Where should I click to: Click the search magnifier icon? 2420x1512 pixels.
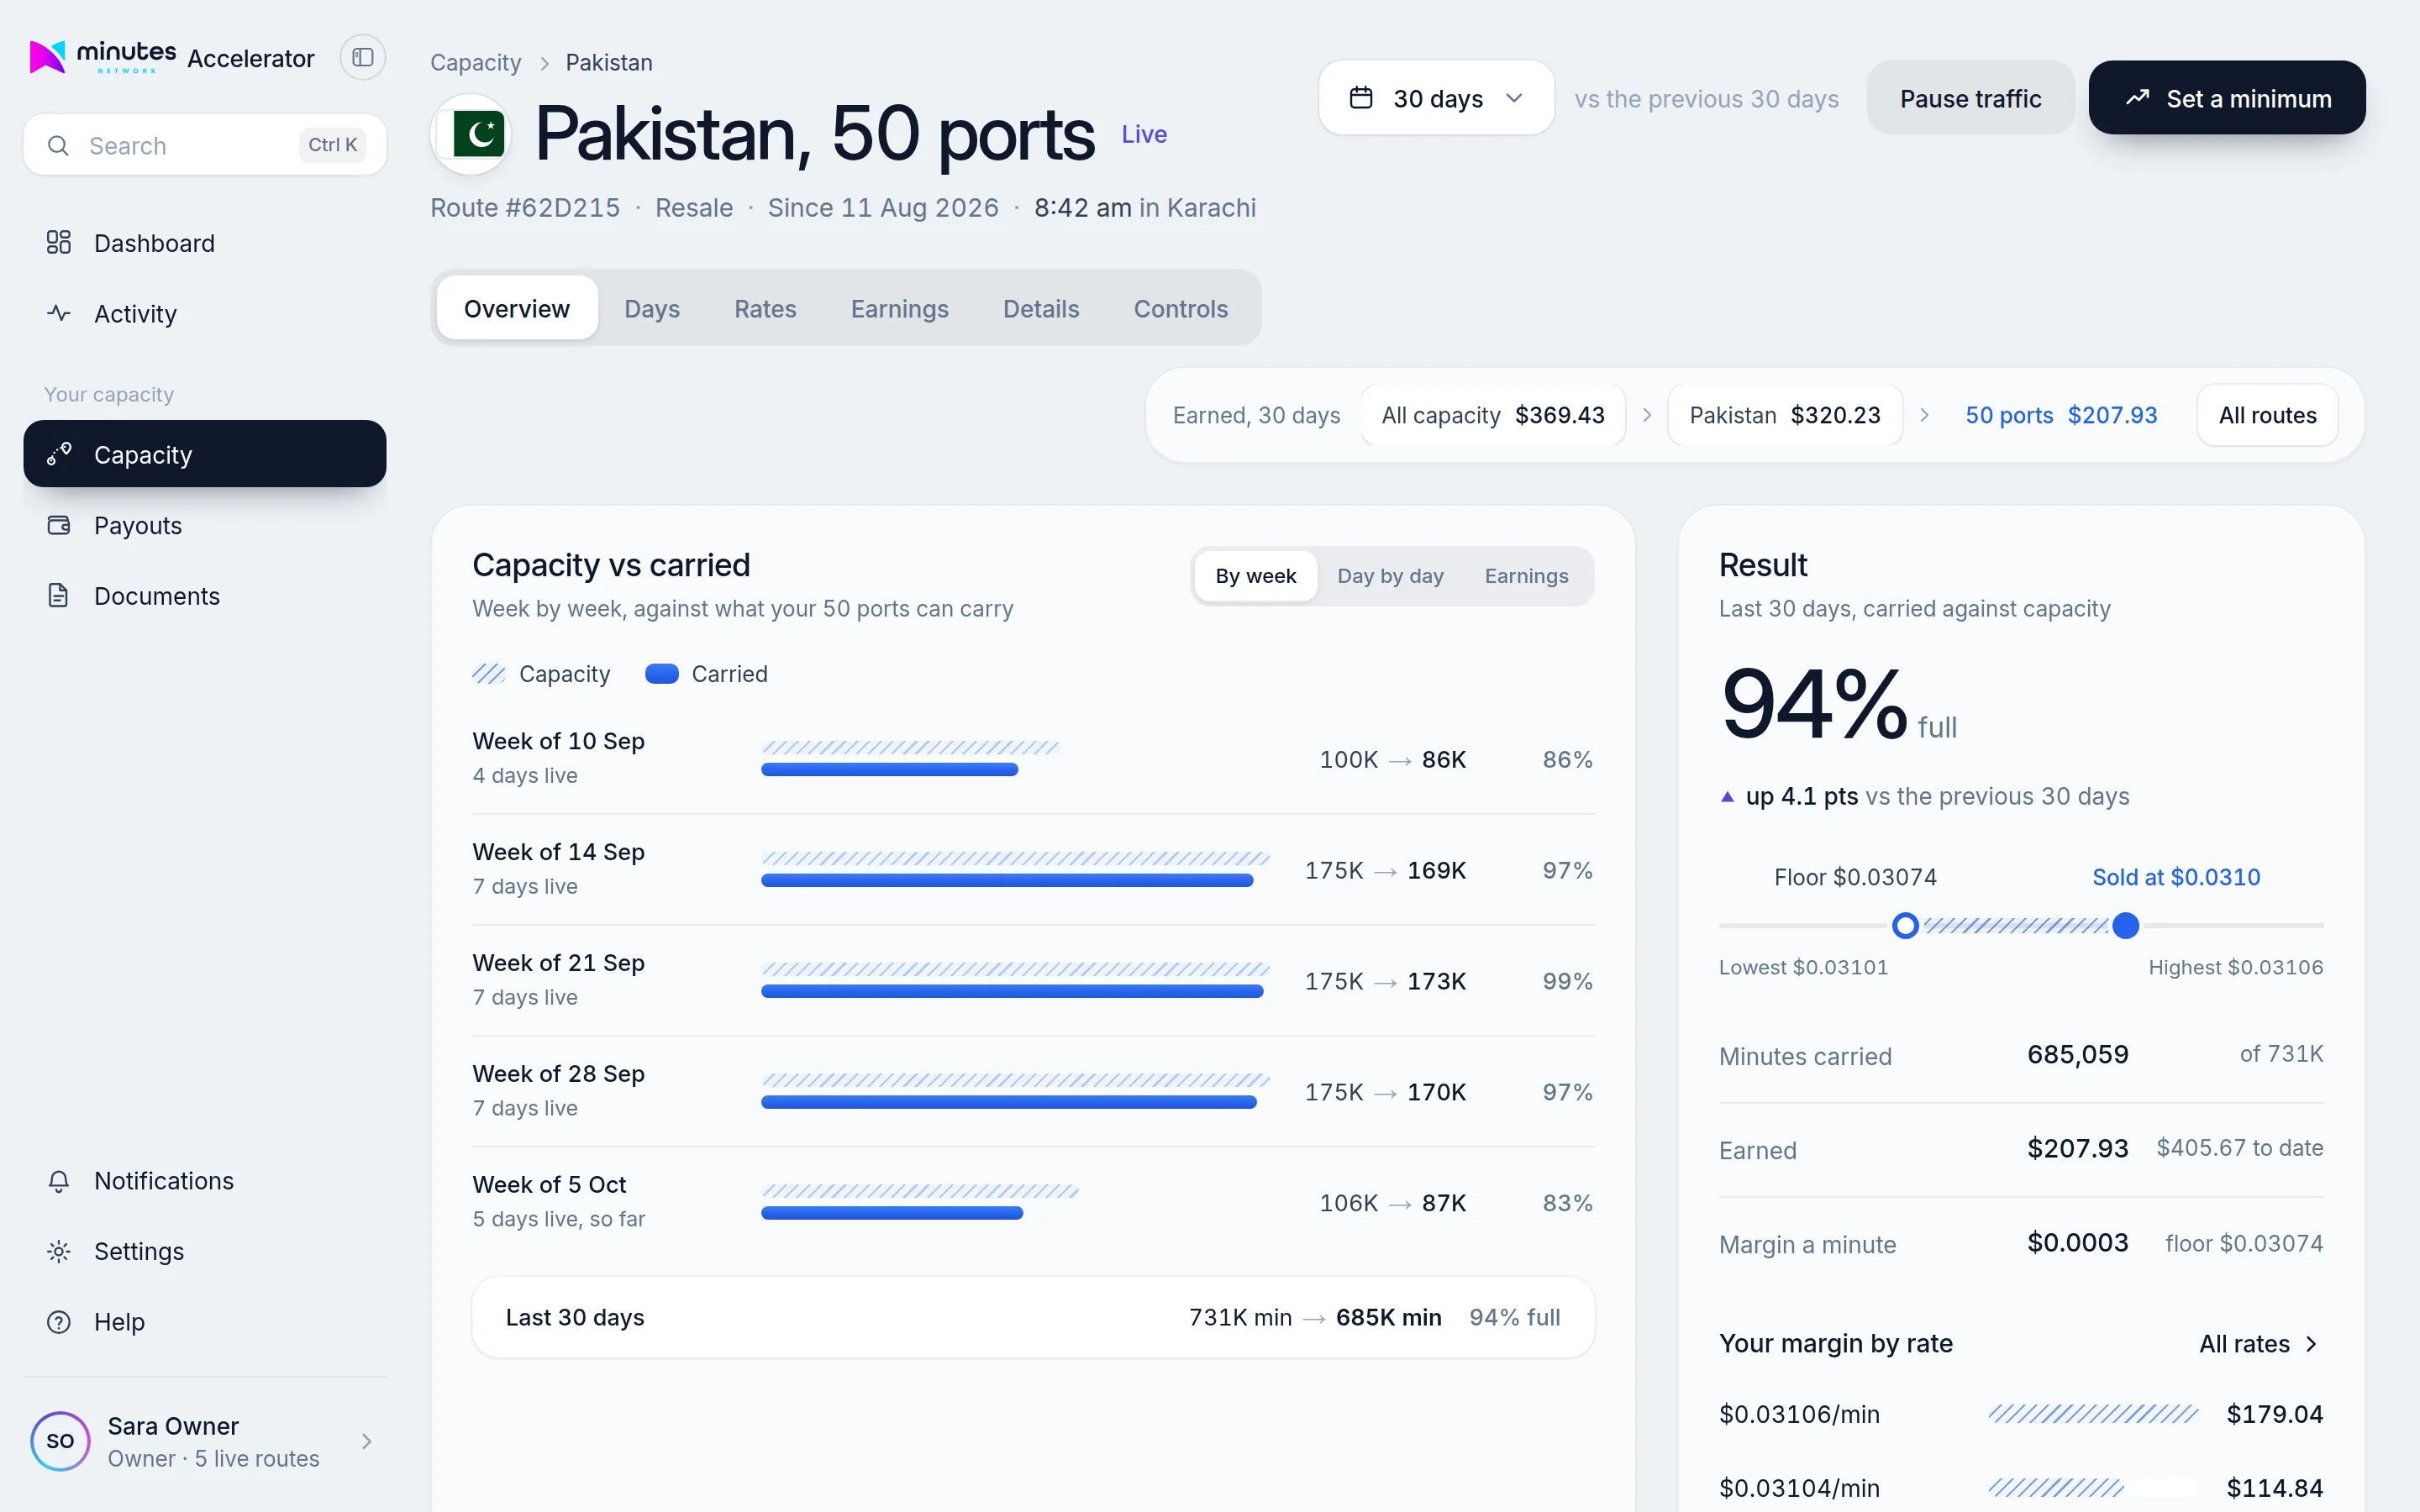pos(59,146)
